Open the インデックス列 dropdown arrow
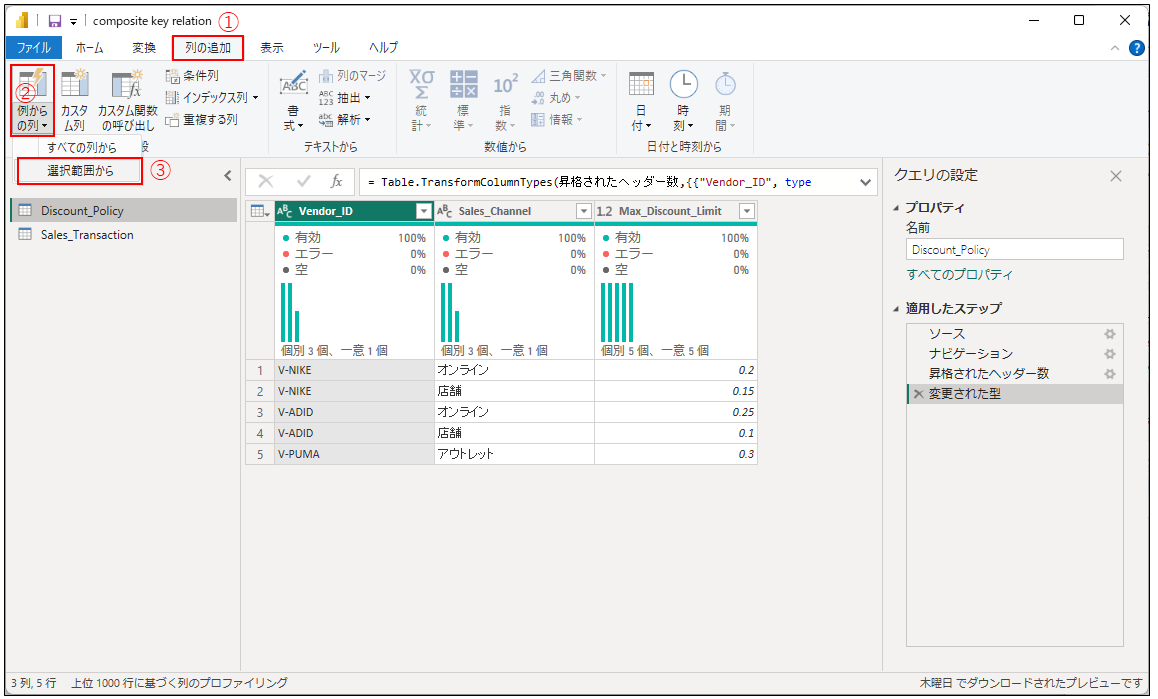 pyautogui.click(x=255, y=98)
